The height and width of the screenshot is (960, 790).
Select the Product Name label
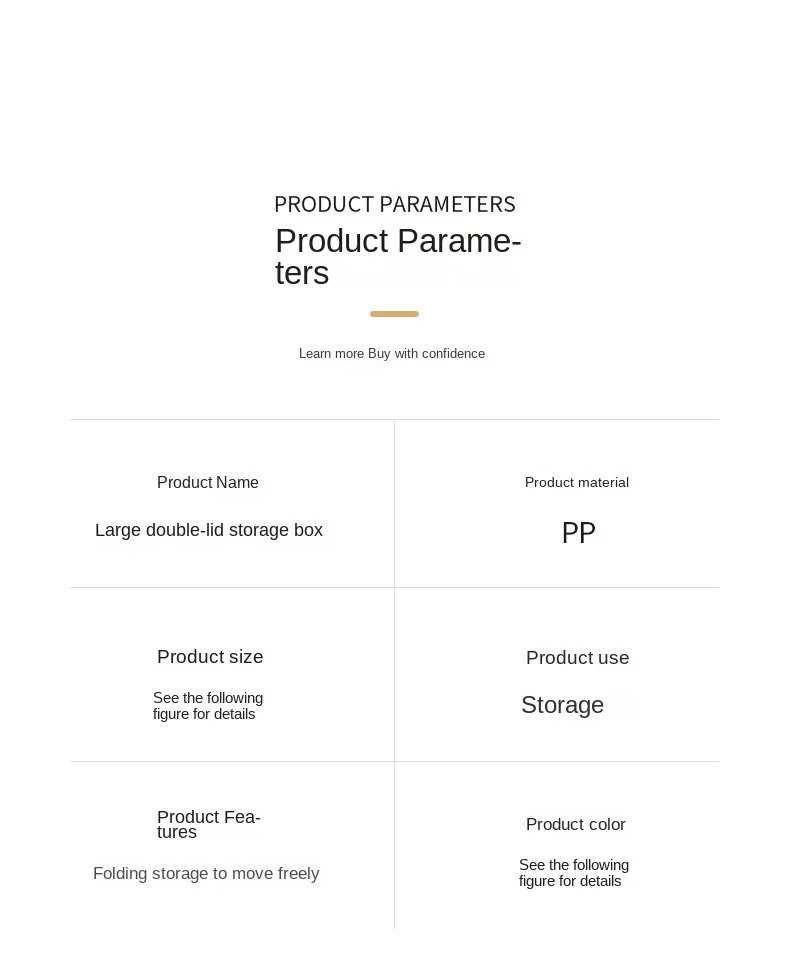coord(208,483)
